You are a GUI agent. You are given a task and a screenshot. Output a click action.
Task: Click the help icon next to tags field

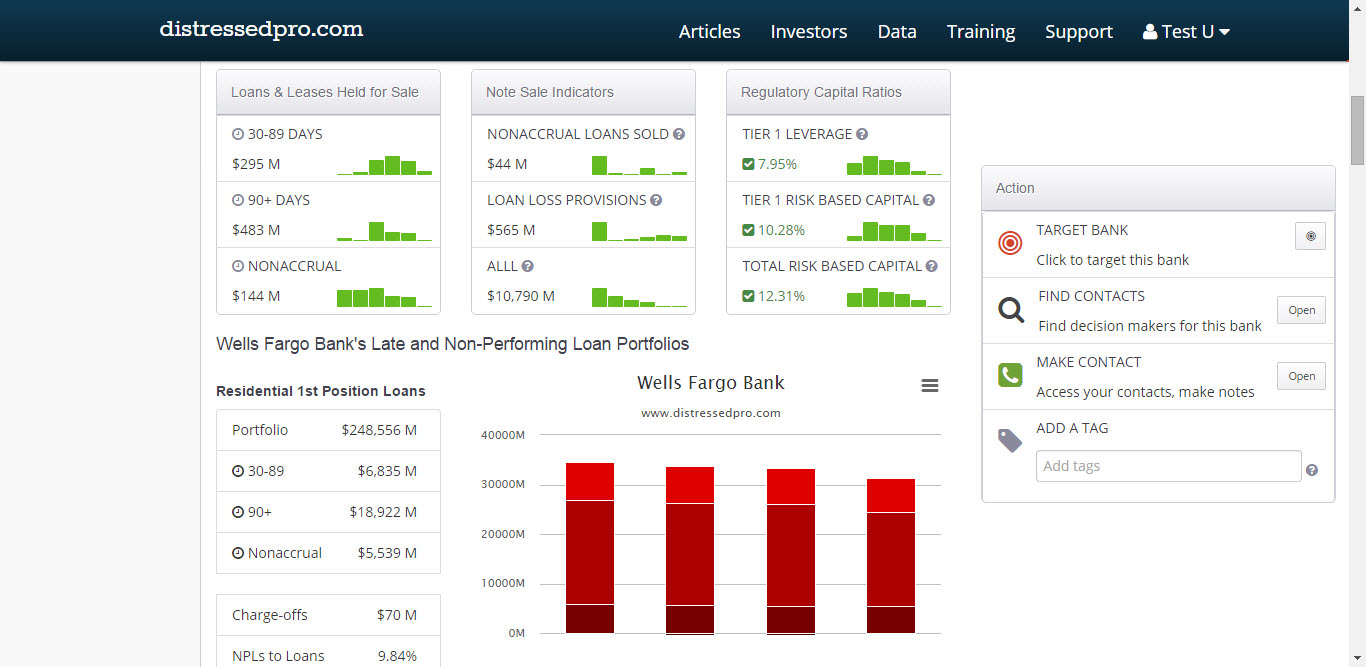click(1312, 470)
